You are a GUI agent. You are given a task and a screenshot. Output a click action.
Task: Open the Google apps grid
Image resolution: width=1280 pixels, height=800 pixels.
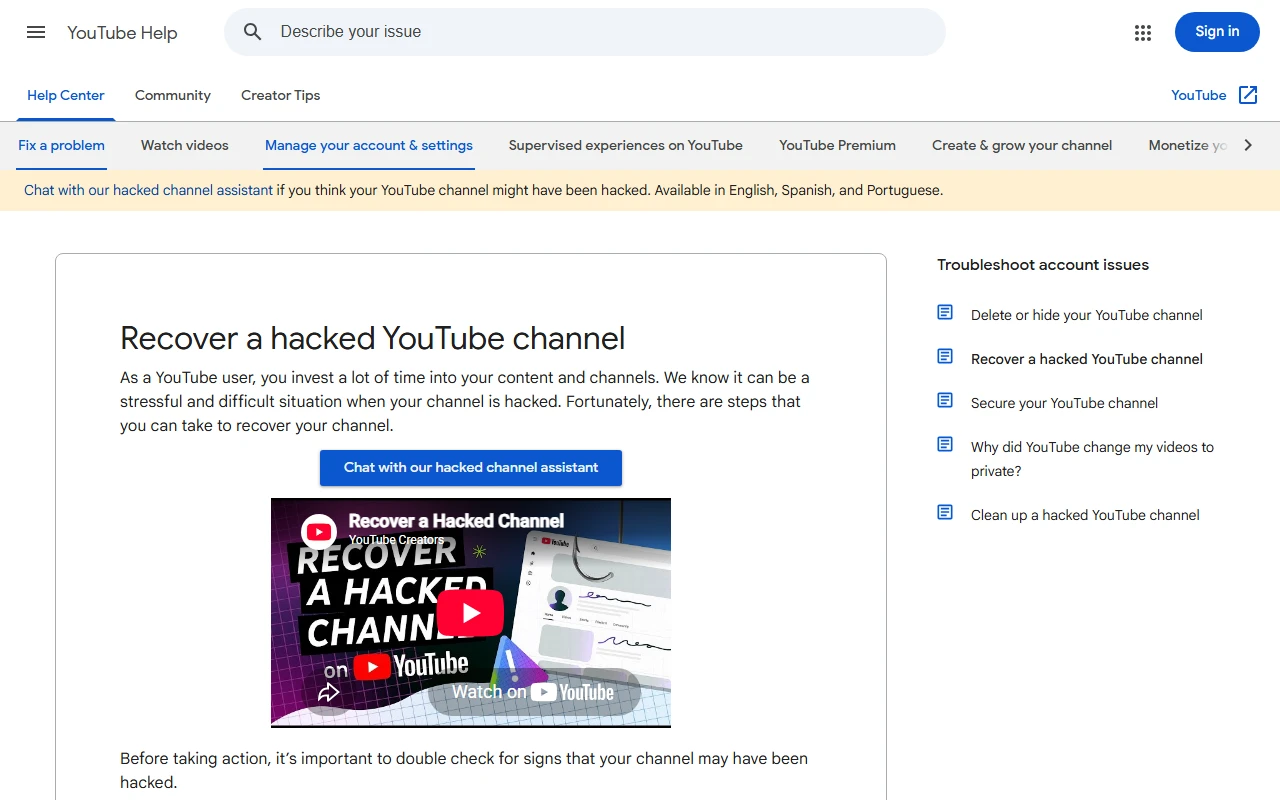click(1143, 33)
